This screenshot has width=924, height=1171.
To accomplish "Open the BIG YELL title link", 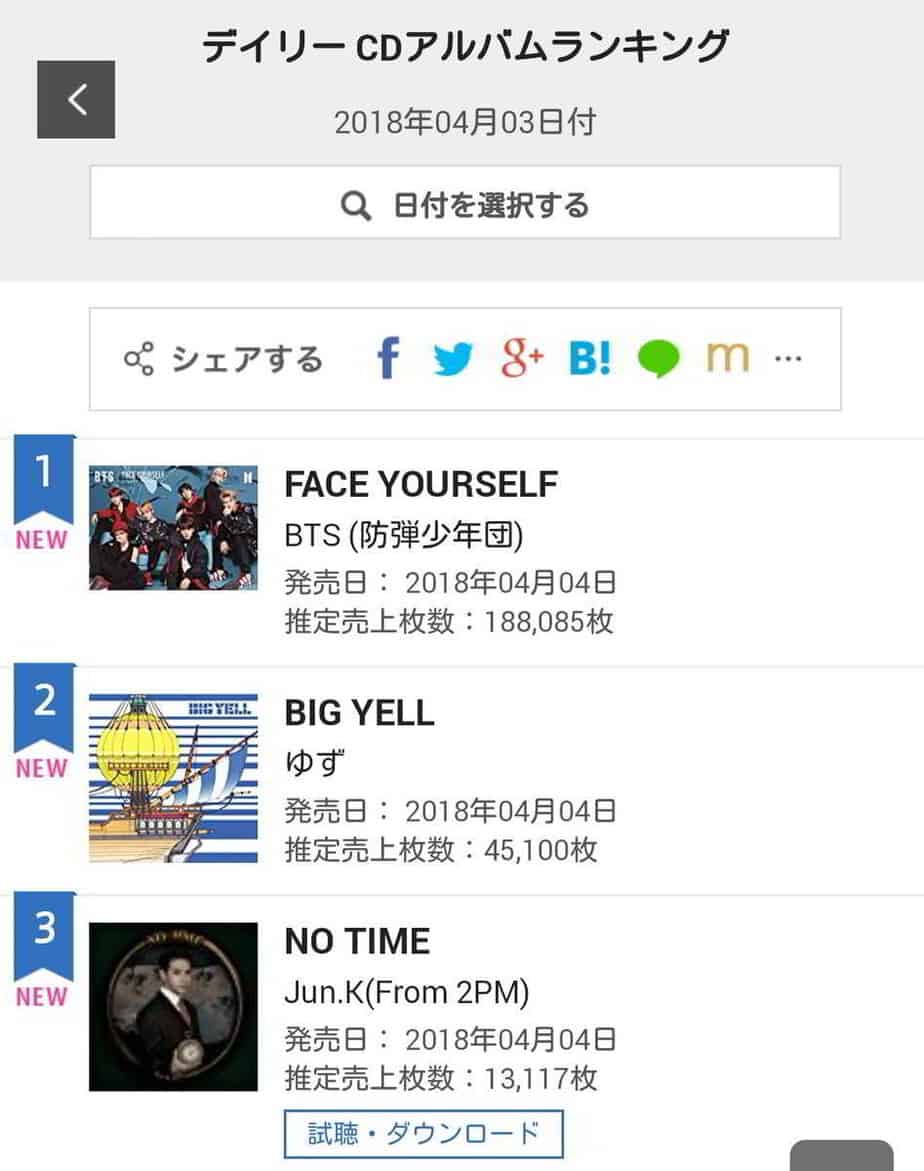I will pyautogui.click(x=359, y=713).
